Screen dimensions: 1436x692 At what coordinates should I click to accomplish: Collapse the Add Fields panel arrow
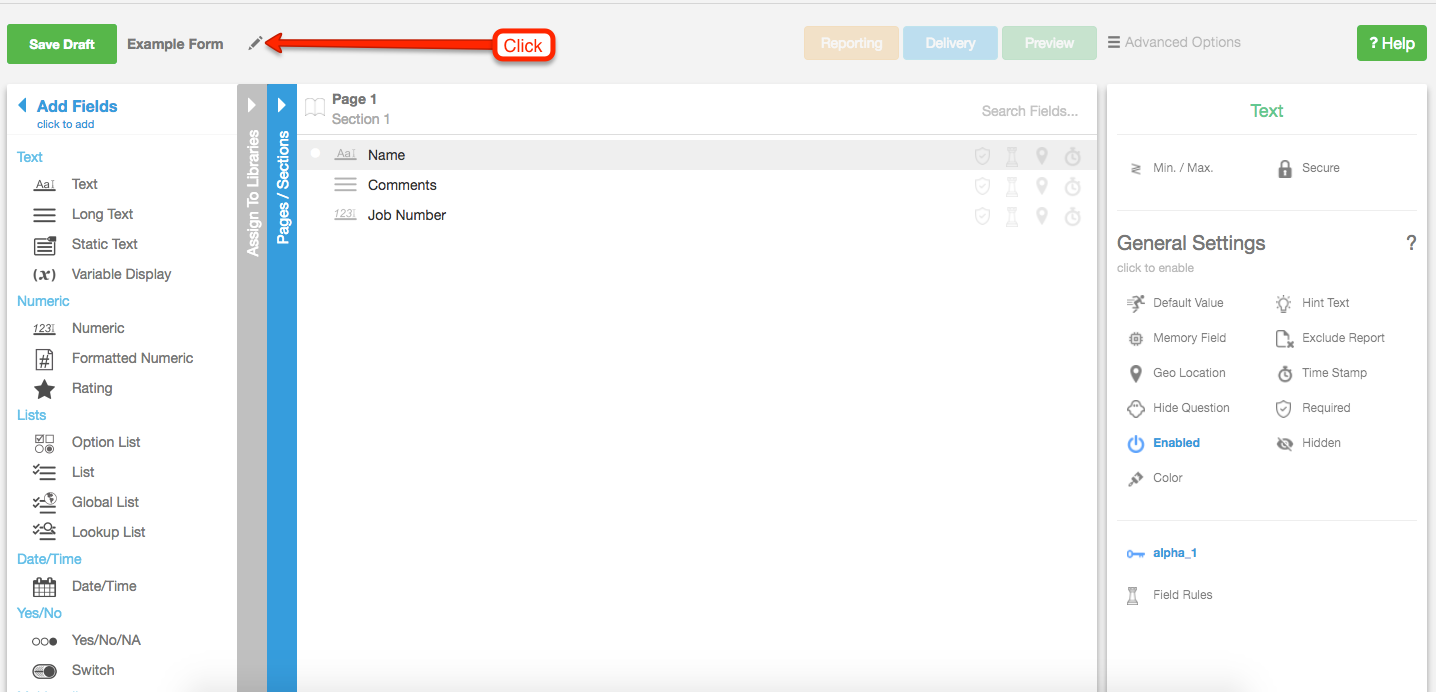click(22, 106)
